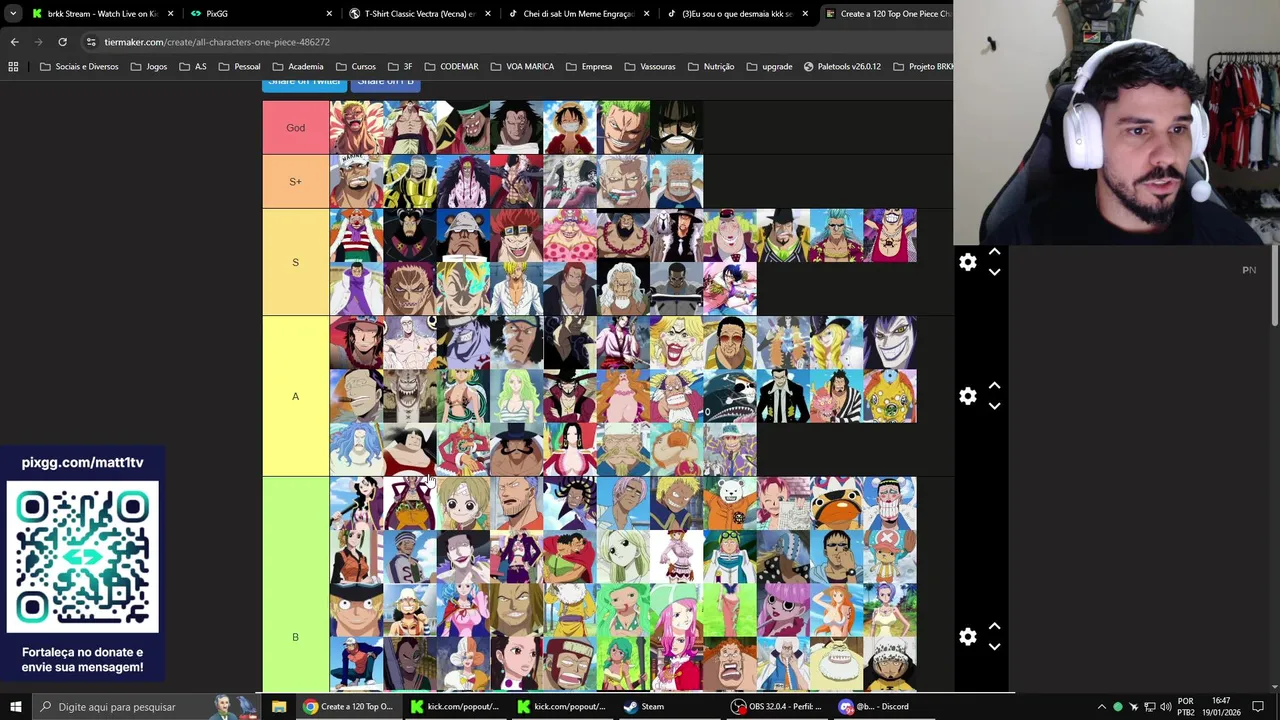
Task: Show hidden system tray icons
Action: 1102,707
